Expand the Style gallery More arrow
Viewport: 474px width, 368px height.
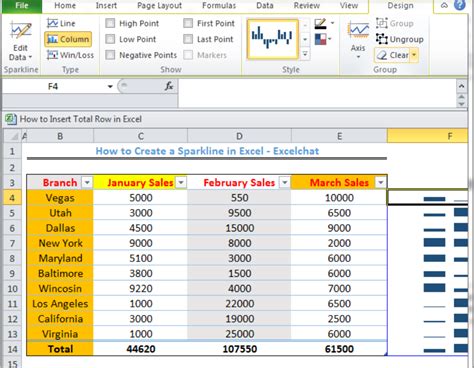pos(305,54)
